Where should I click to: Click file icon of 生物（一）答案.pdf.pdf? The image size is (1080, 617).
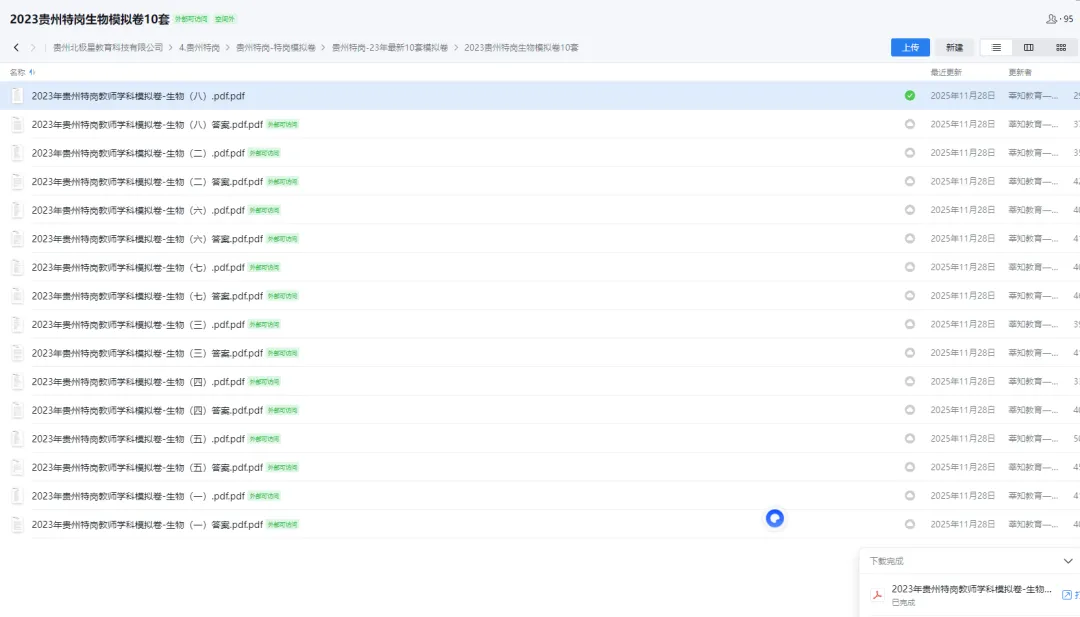[17, 525]
